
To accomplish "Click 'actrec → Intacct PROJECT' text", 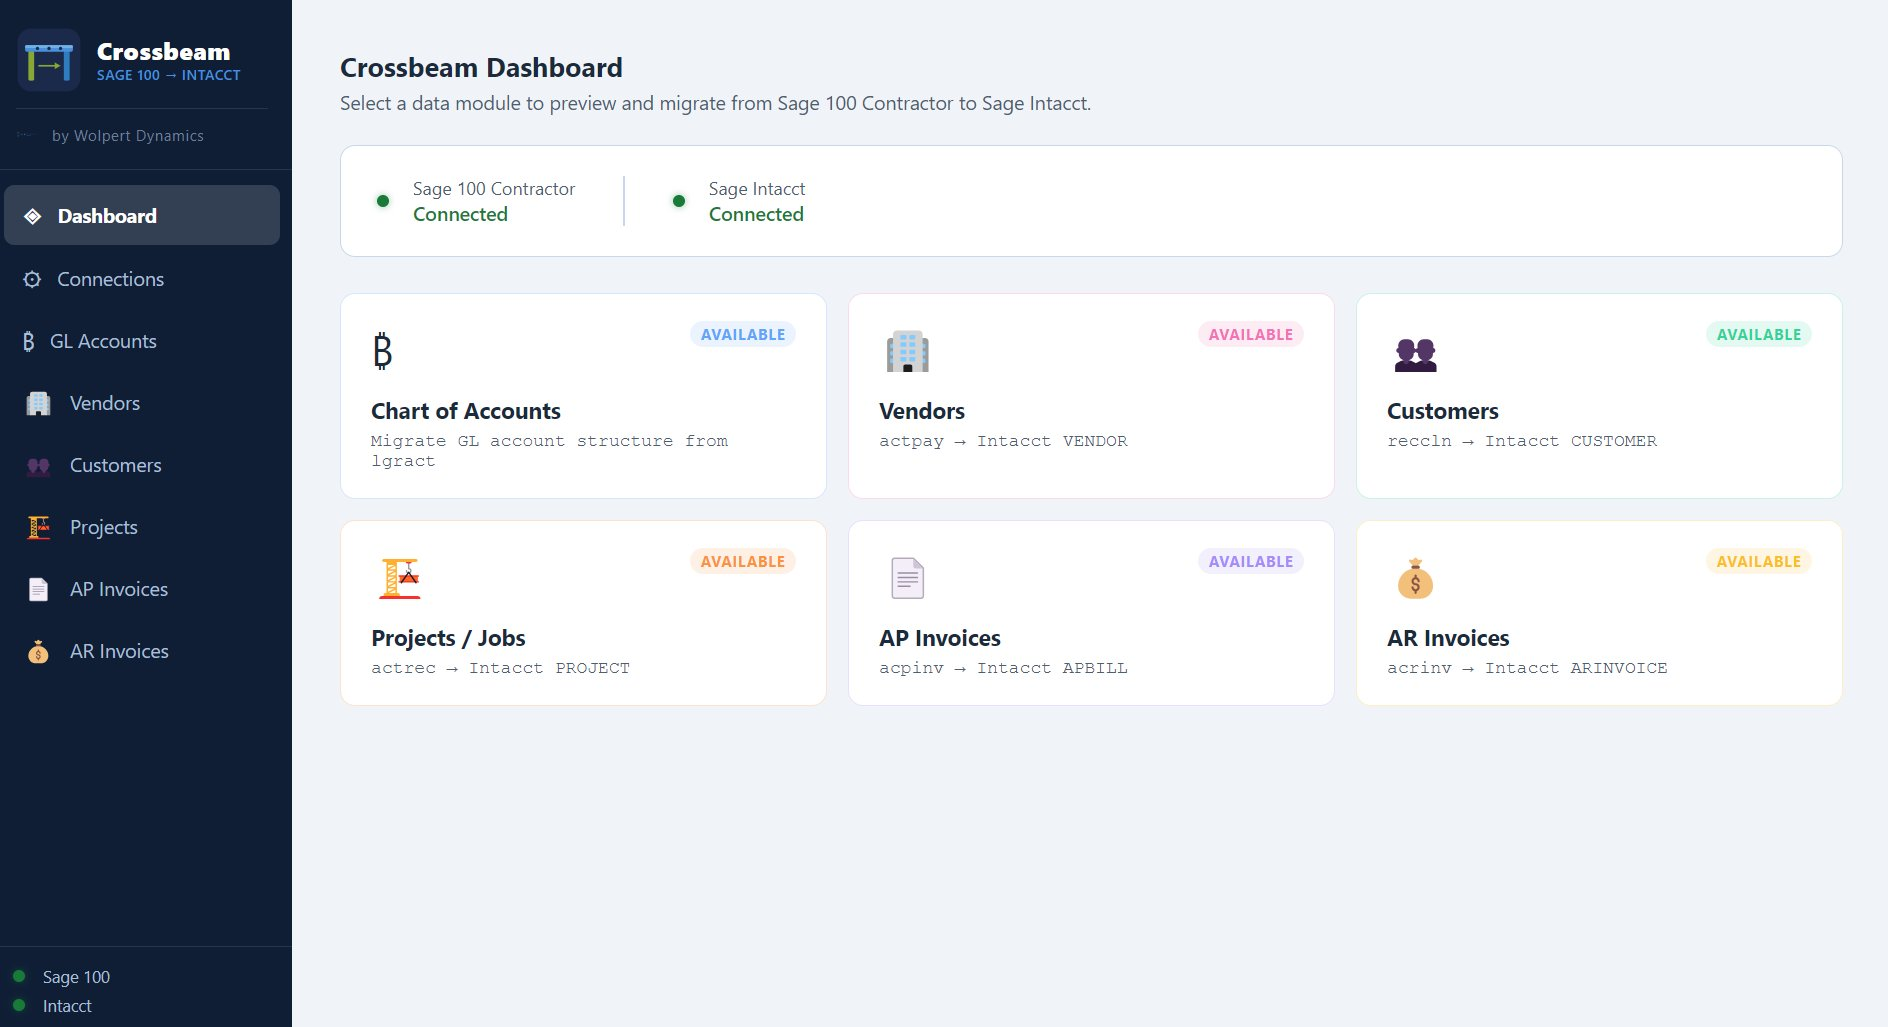I will [500, 668].
